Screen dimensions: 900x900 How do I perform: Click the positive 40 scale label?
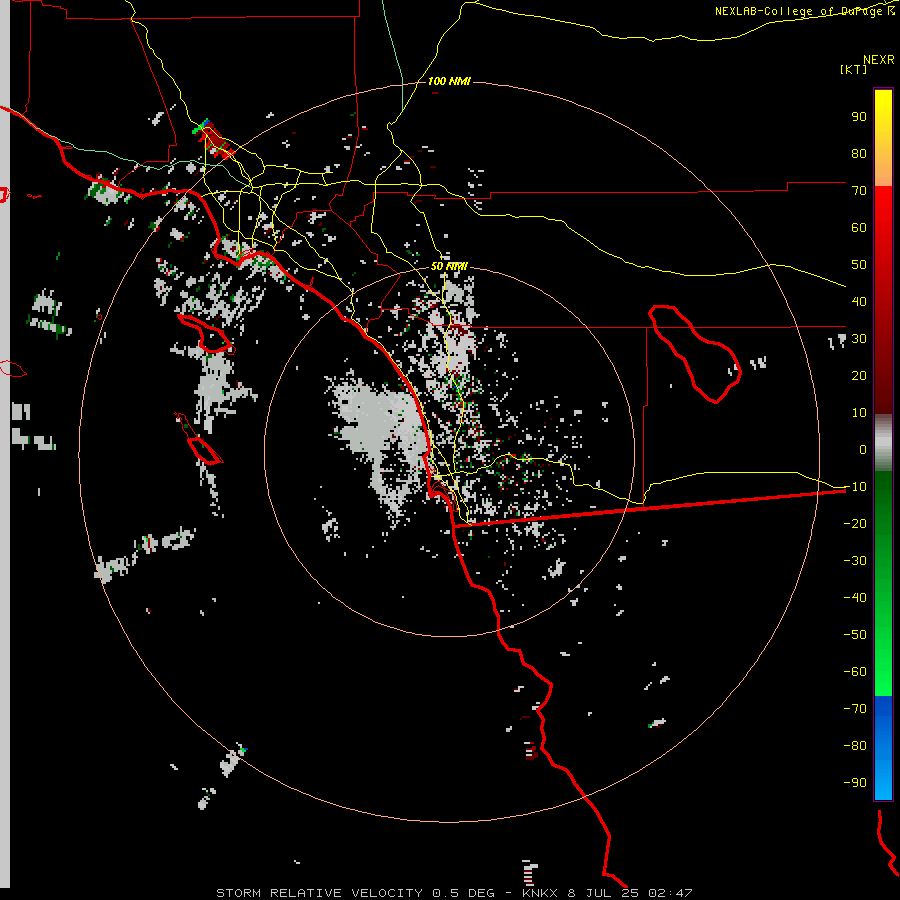coord(859,302)
